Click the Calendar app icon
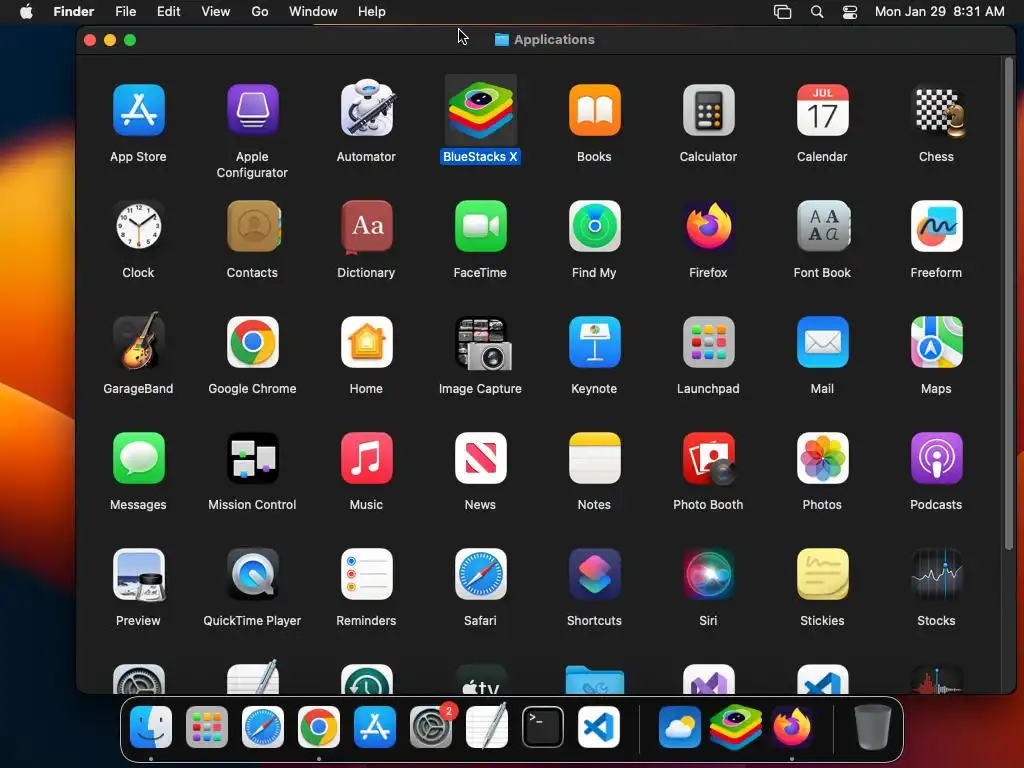 click(x=822, y=110)
